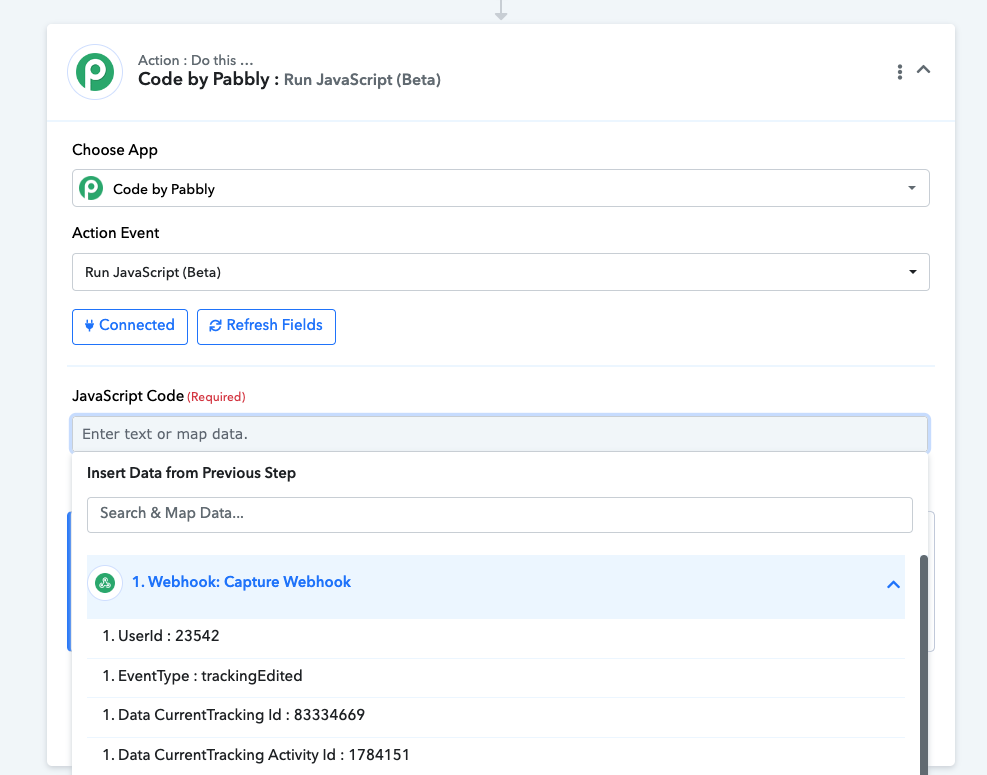987x775 pixels.
Task: Select Data CurrentTracking Activity Id : 1784151
Action: pos(495,755)
